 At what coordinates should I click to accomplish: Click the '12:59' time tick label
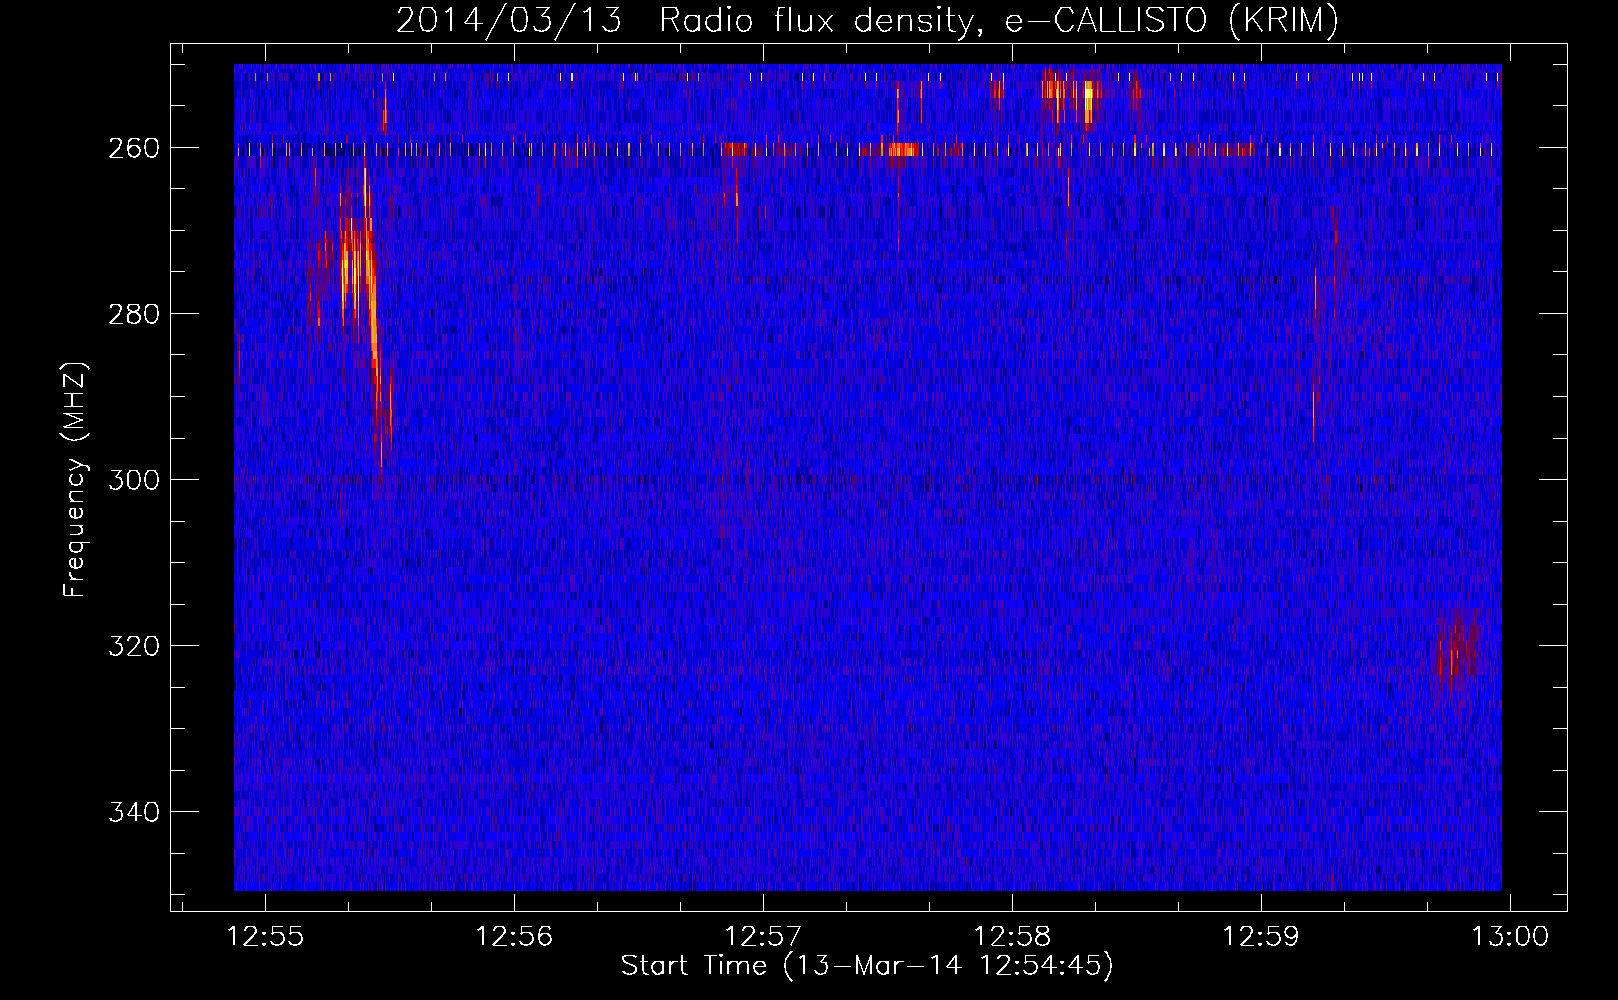[x=1261, y=937]
